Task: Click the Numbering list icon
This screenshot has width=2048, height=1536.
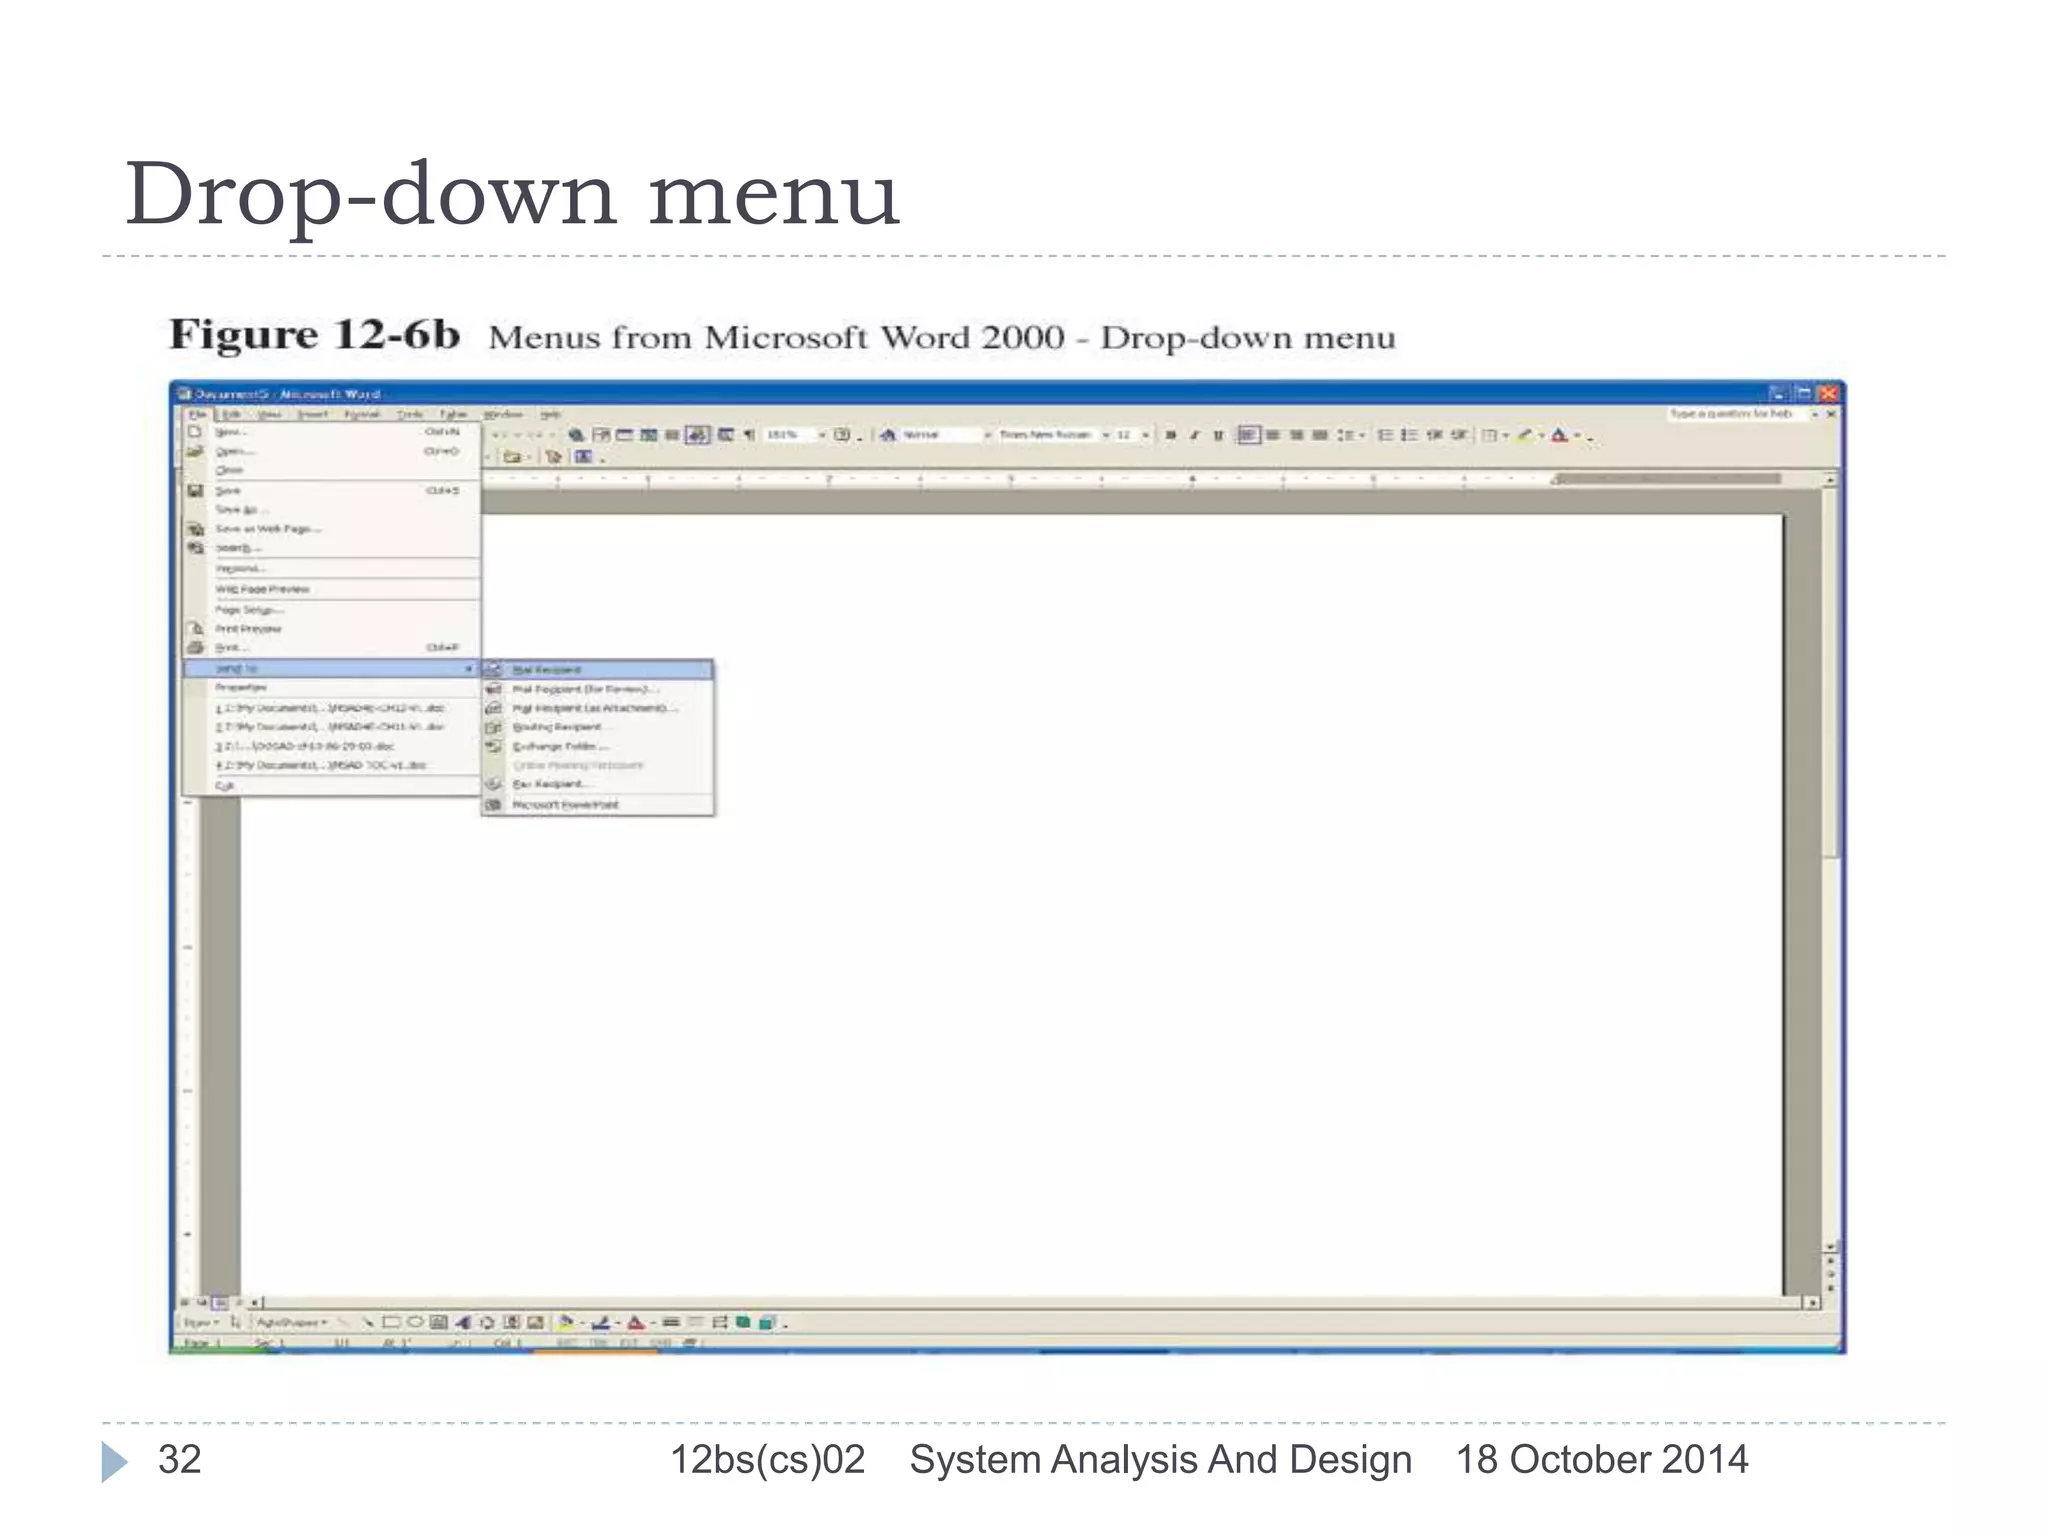Action: click(1385, 435)
